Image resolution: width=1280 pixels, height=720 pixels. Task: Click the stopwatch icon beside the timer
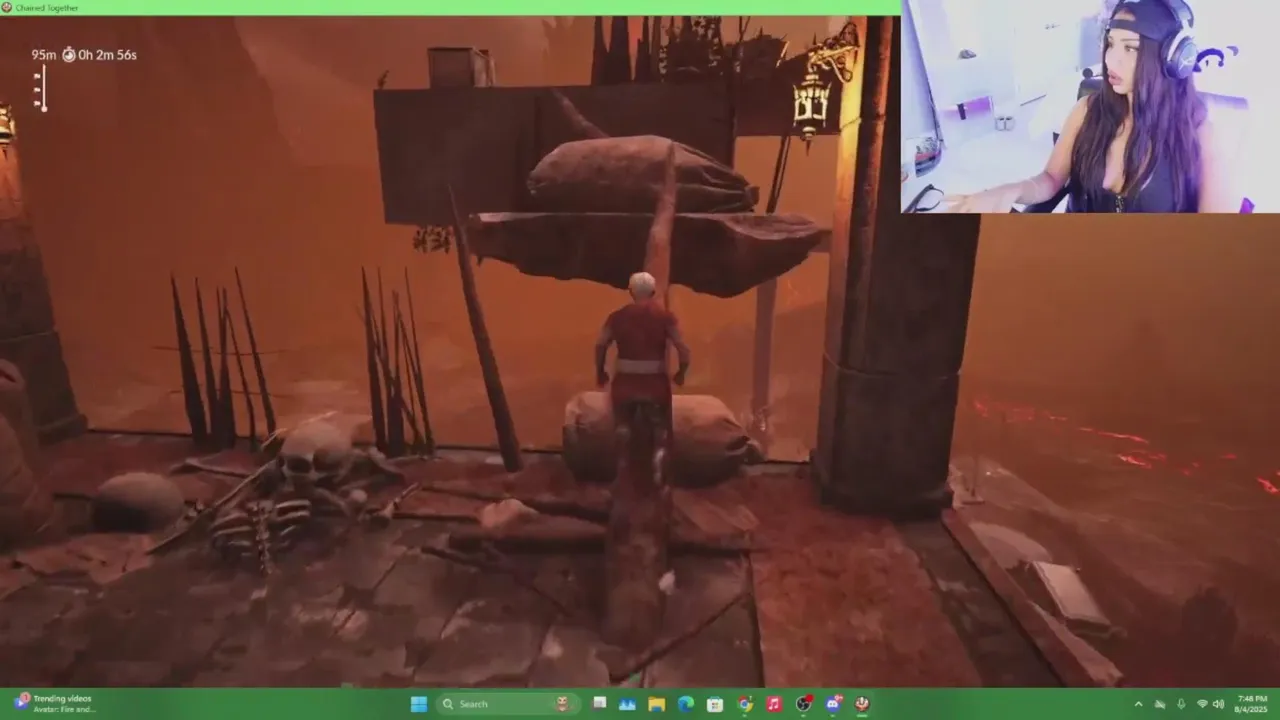[x=69, y=55]
